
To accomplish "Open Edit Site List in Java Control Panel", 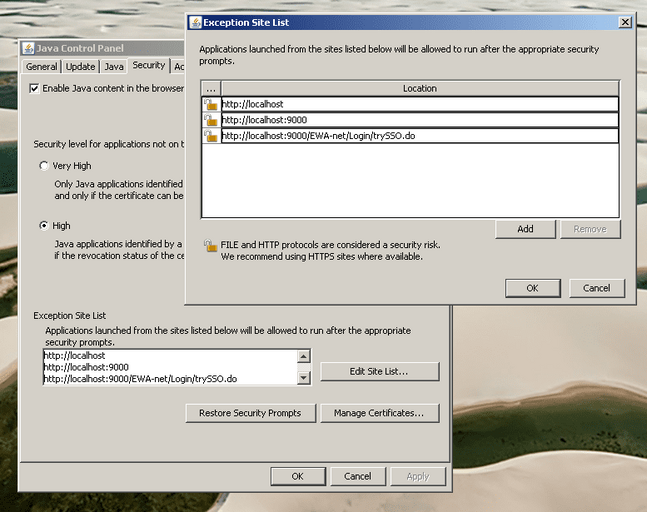I will click(x=379, y=371).
